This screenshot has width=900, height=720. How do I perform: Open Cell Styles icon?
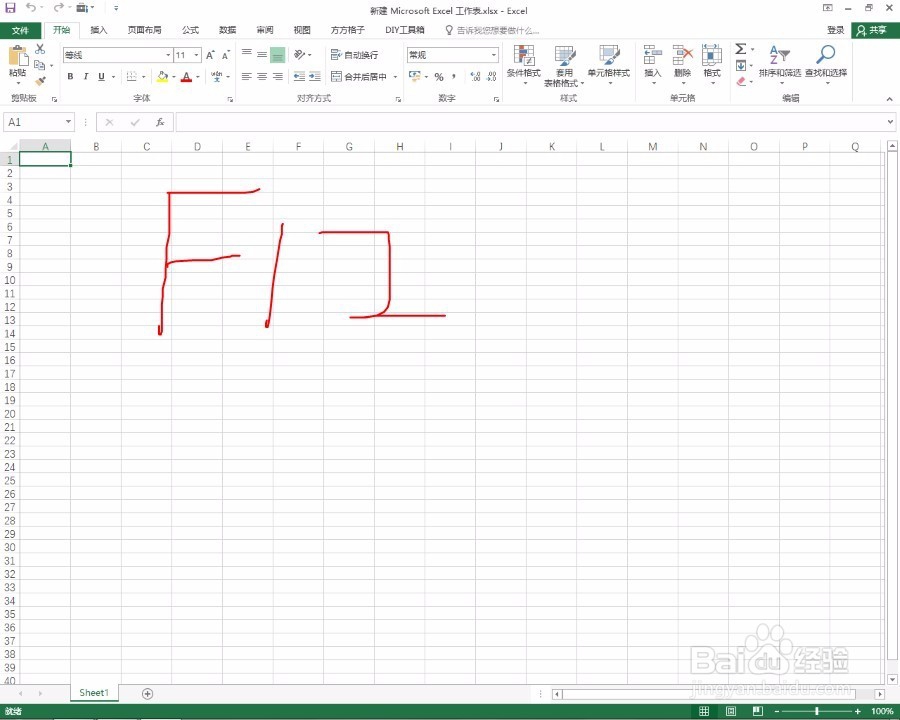coord(609,56)
